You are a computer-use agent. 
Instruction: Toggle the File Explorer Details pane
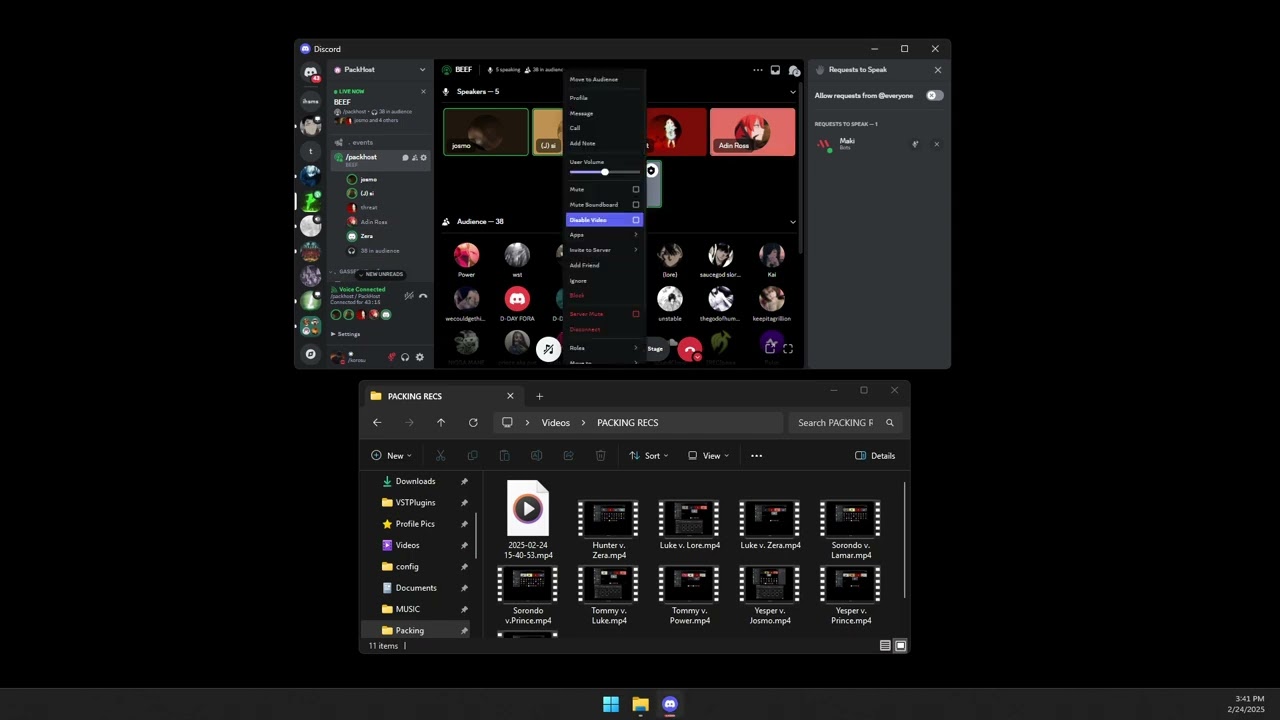[875, 456]
